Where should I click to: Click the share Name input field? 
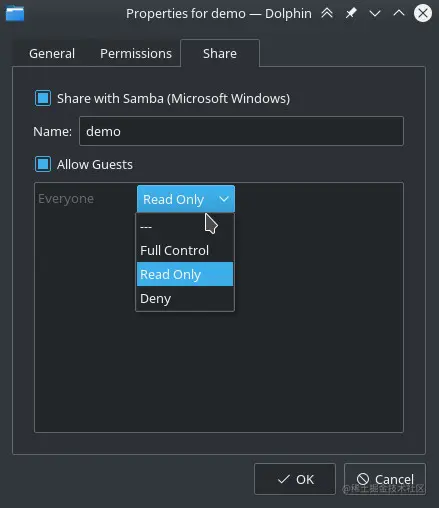[x=241, y=131]
